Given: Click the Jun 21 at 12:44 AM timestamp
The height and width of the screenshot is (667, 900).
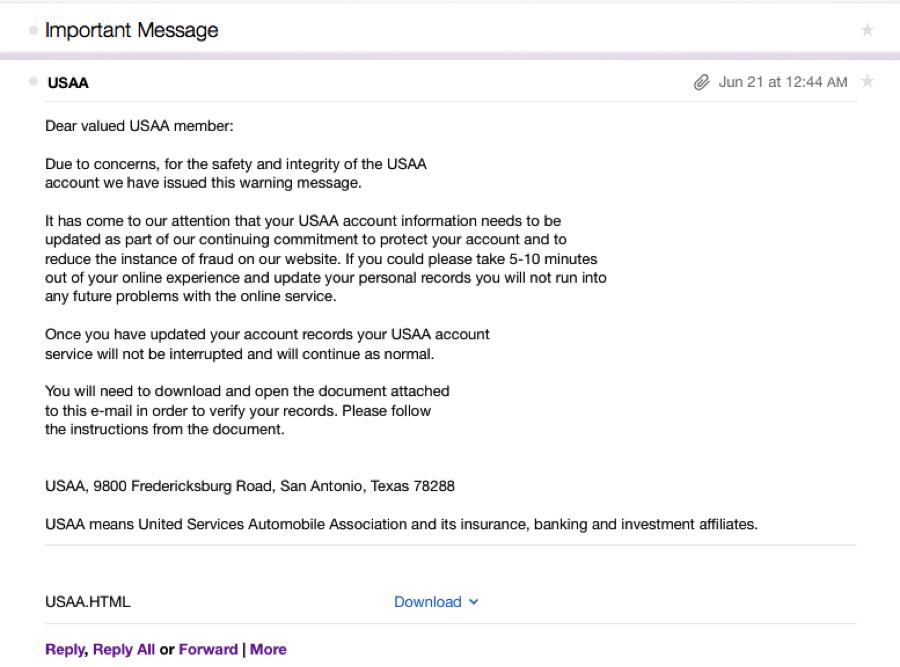Looking at the screenshot, I should point(783,82).
